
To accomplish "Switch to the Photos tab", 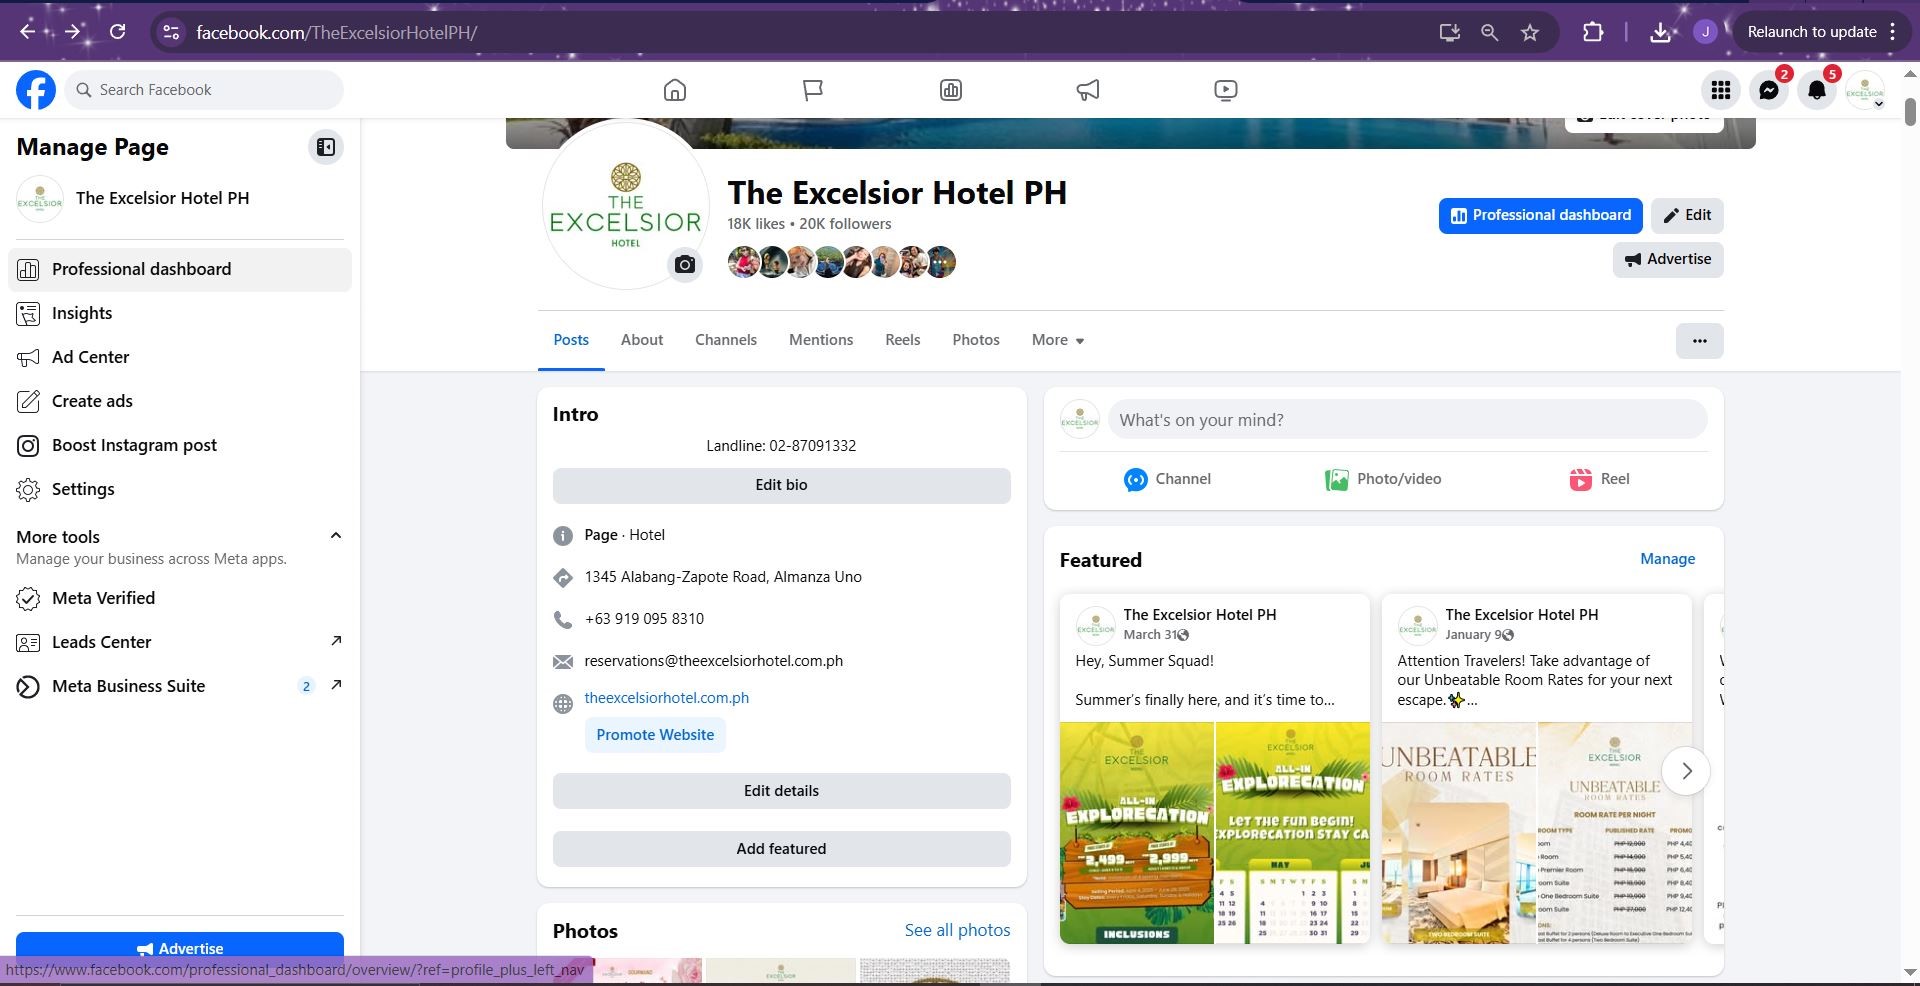I will coord(976,340).
